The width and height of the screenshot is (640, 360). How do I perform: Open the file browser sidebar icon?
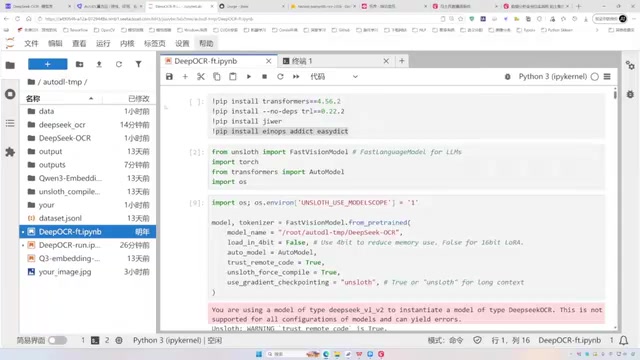pos(10,65)
